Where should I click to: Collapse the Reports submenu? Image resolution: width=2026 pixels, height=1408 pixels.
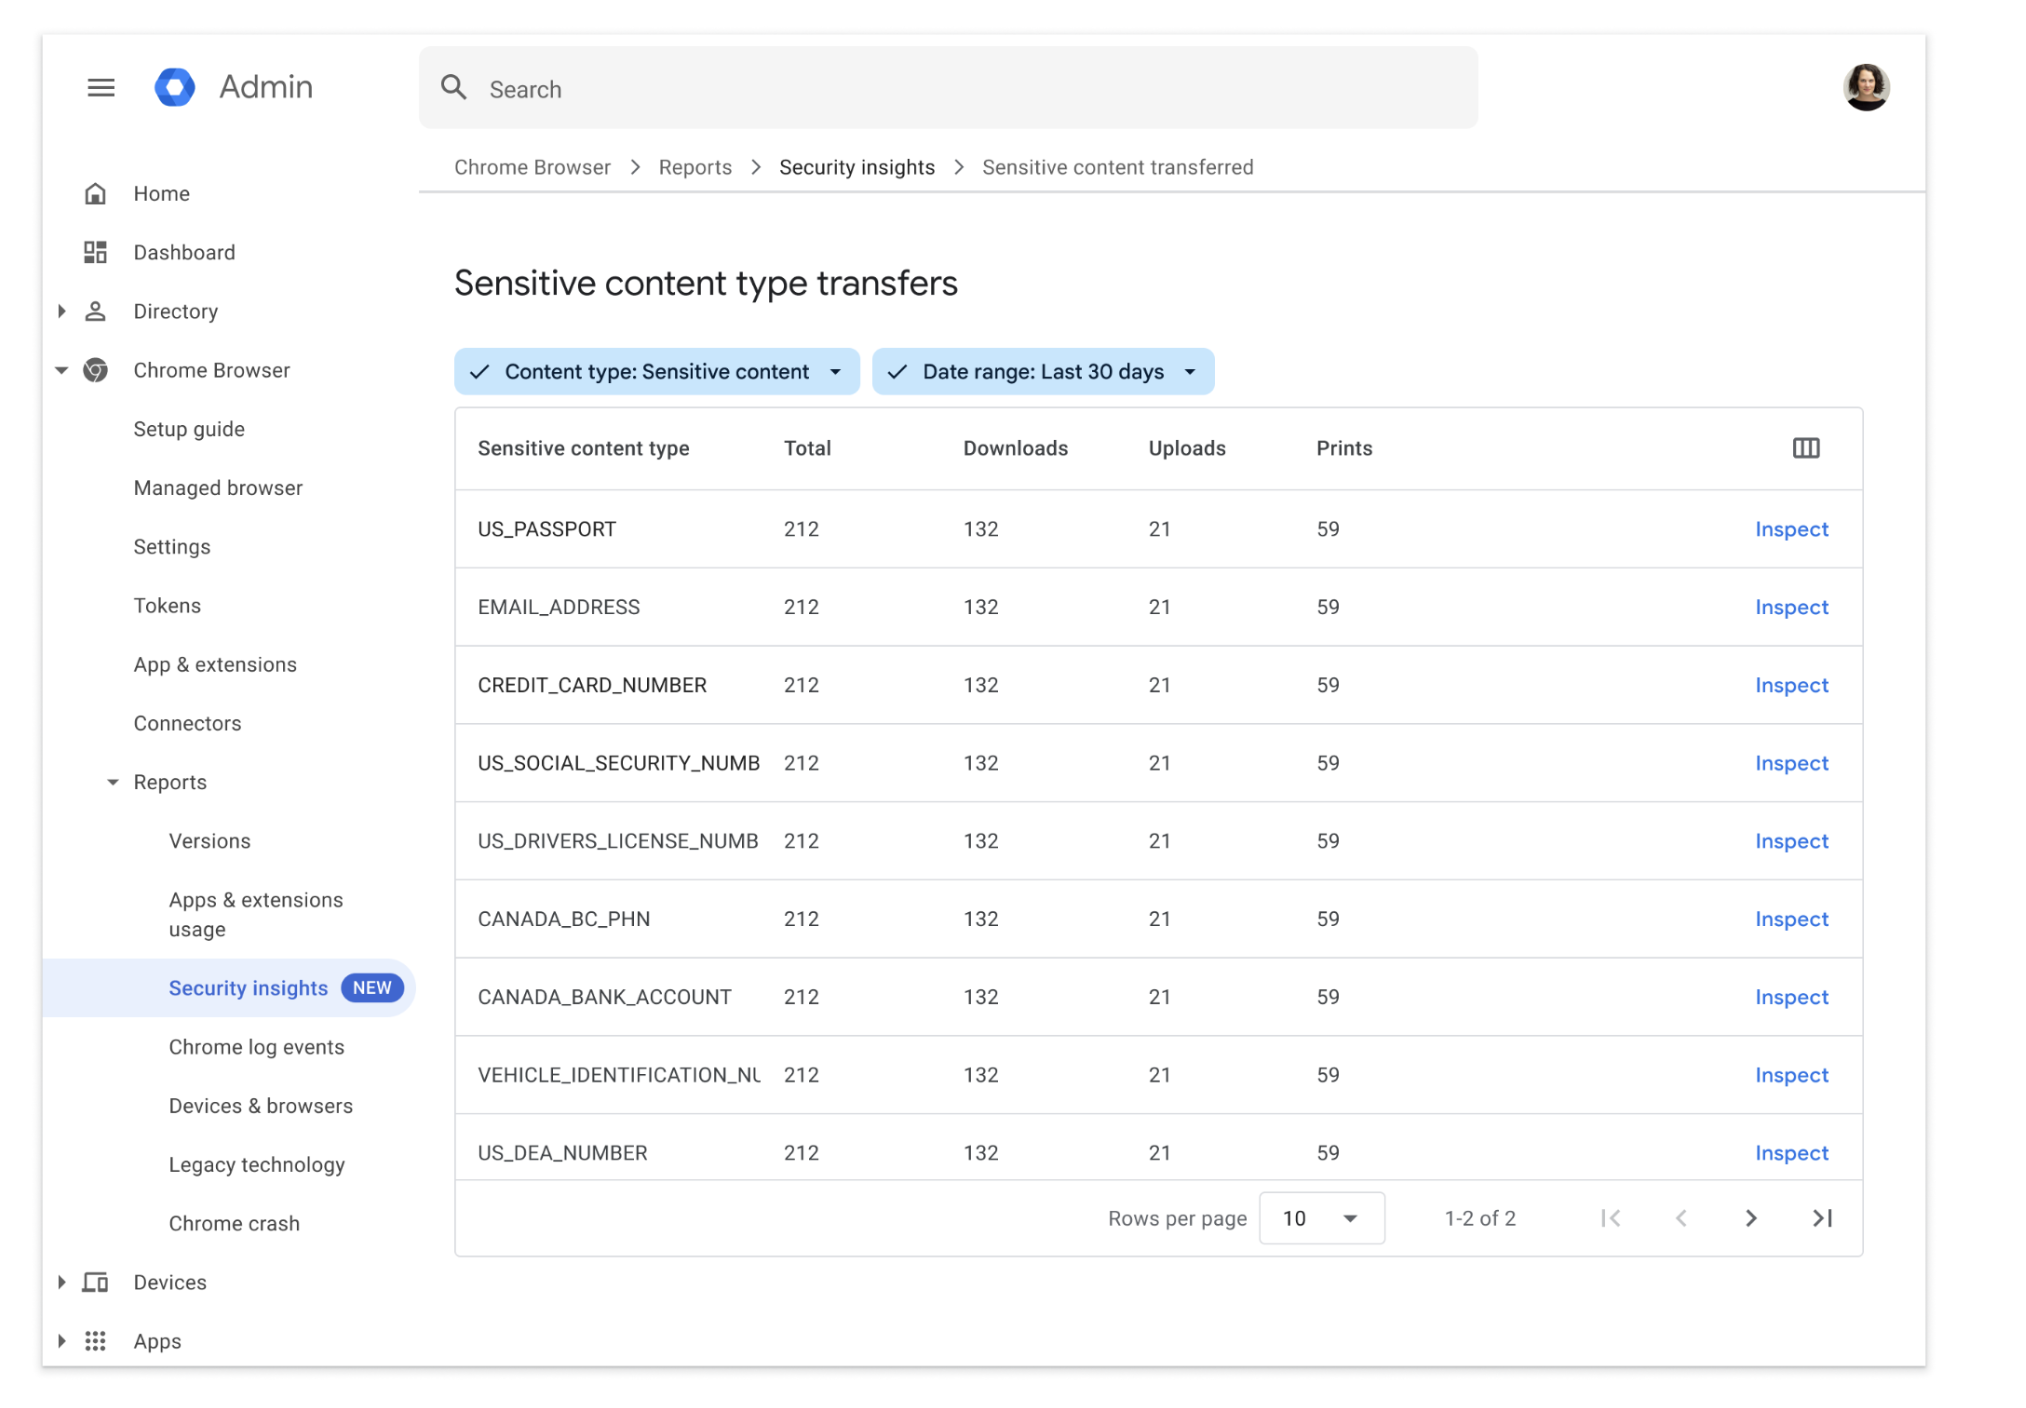(113, 782)
